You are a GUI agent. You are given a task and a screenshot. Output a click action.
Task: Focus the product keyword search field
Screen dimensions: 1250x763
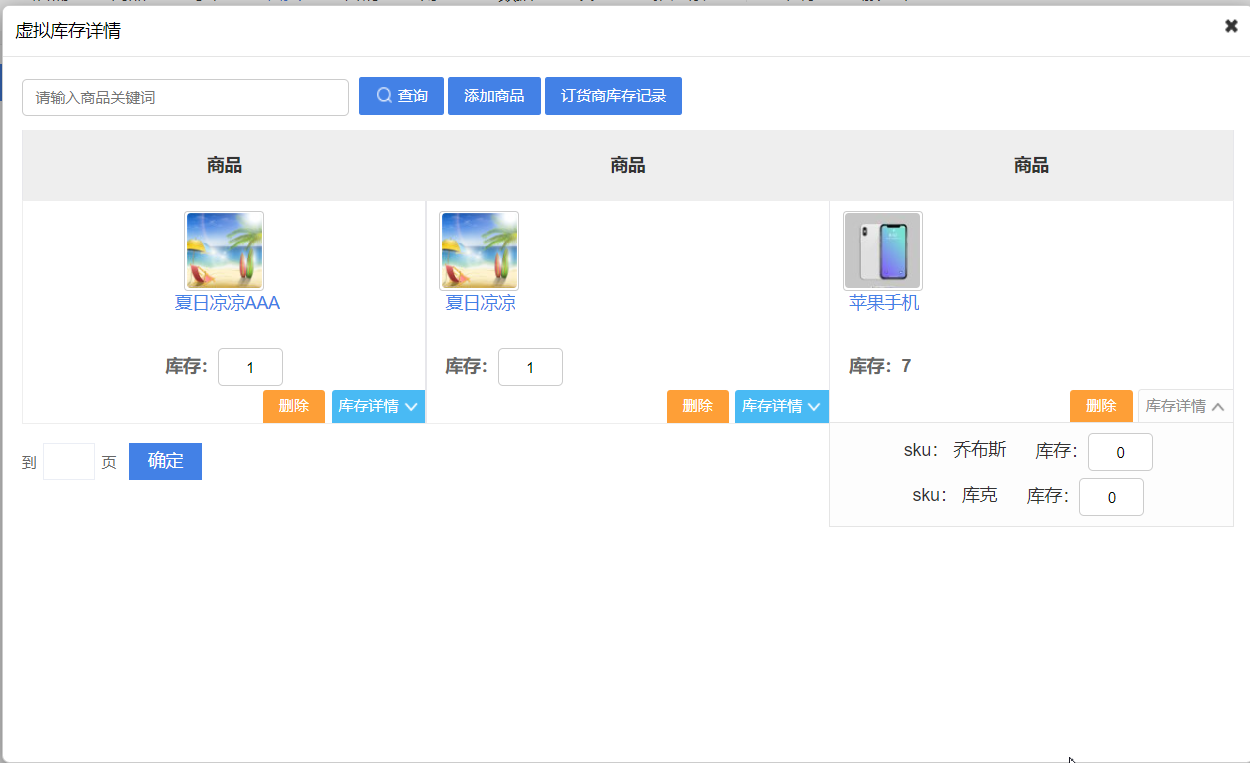pos(185,98)
